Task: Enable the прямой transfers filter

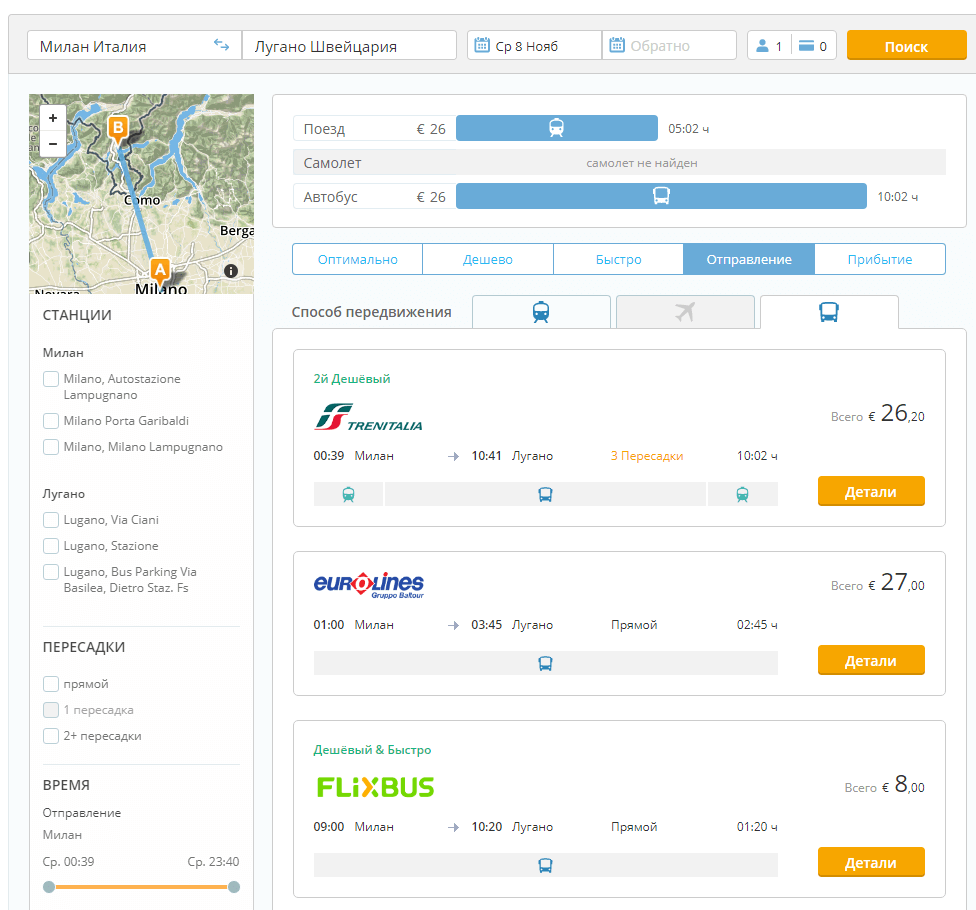Action: click(51, 685)
